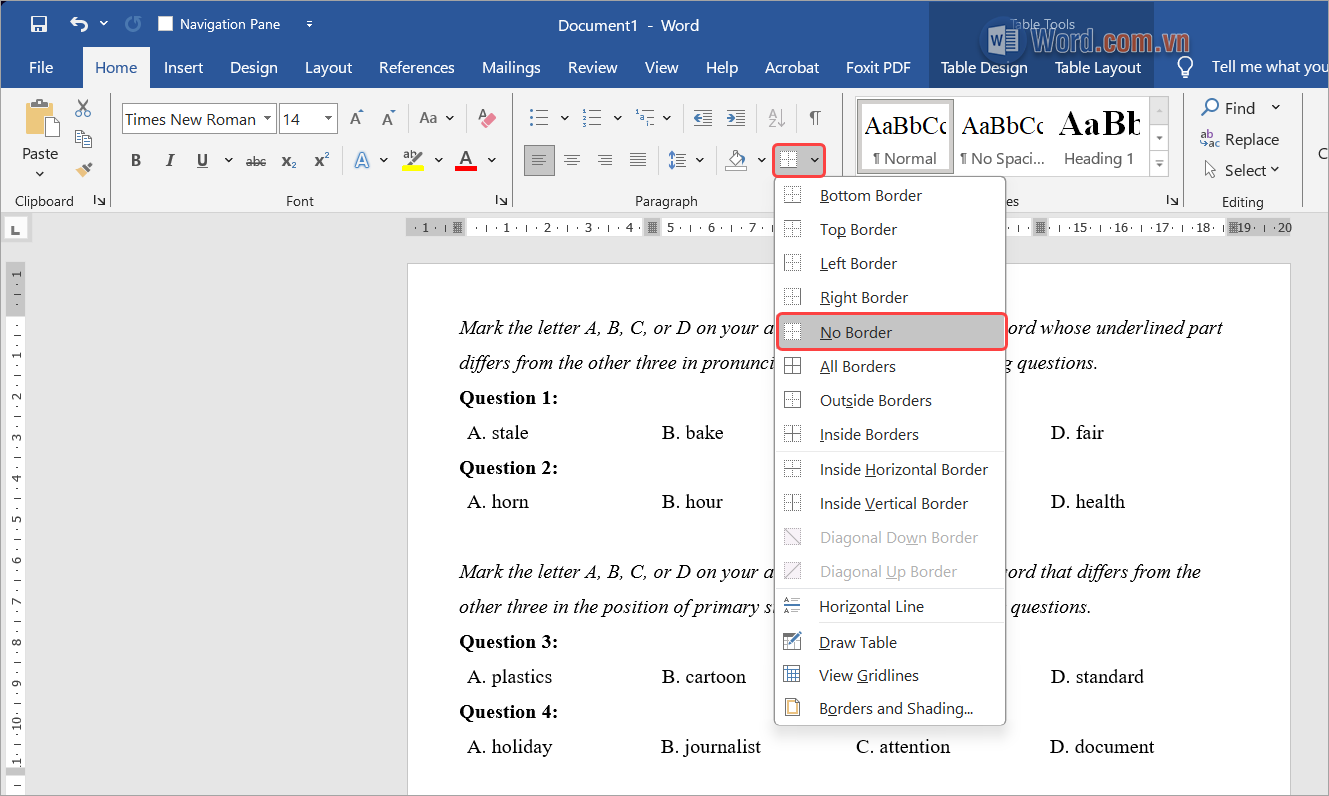The image size is (1329, 796).
Task: Paste clipboard contents
Action: [x=40, y=139]
